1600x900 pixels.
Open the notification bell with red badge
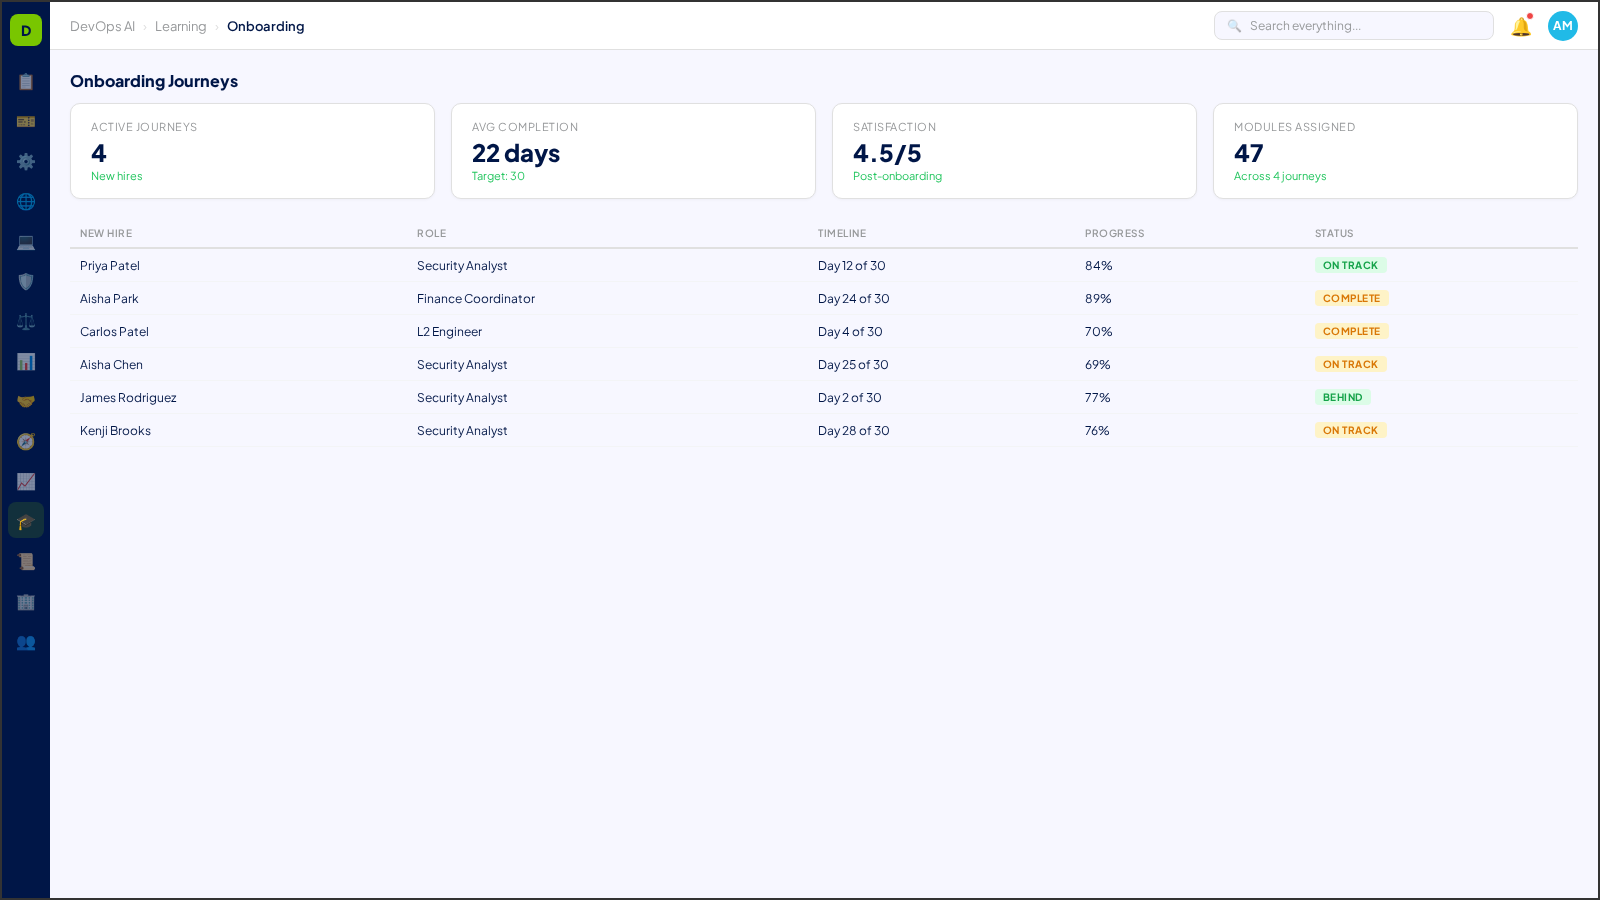click(x=1520, y=27)
